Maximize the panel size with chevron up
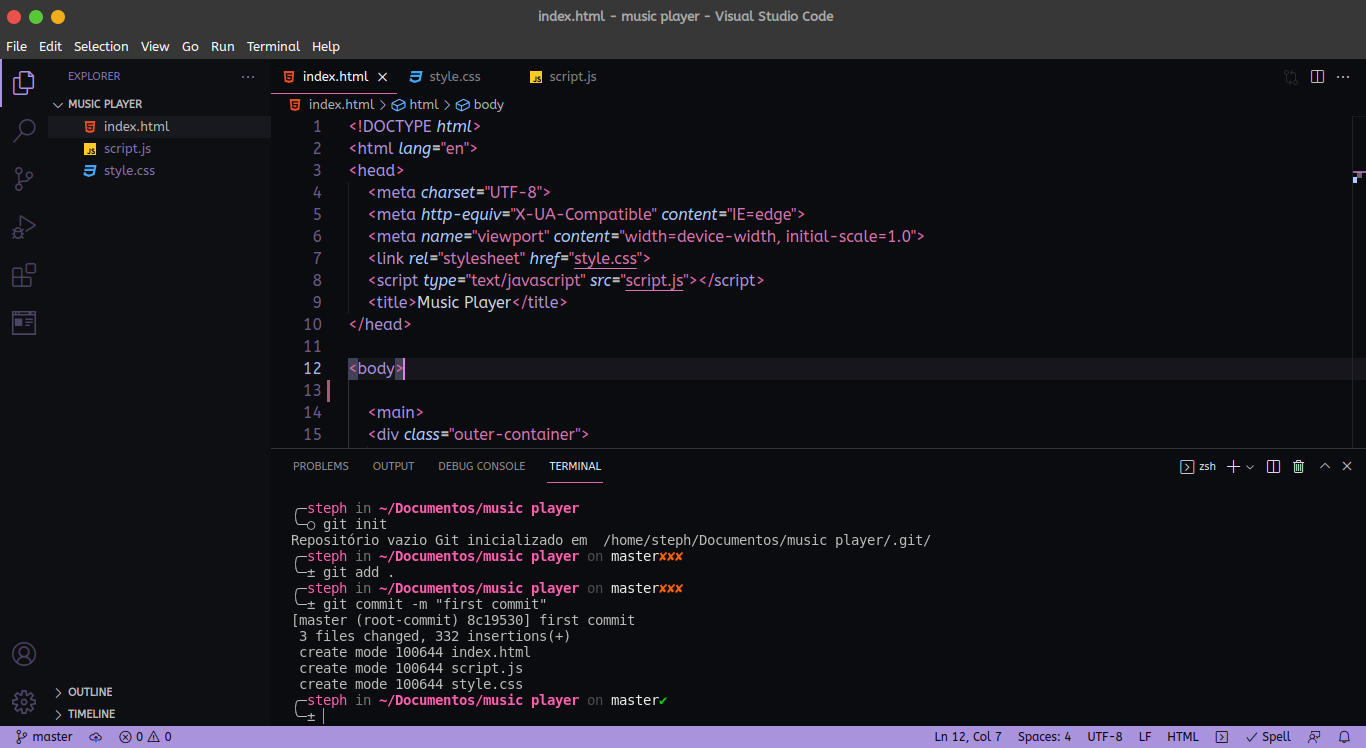 [1325, 466]
